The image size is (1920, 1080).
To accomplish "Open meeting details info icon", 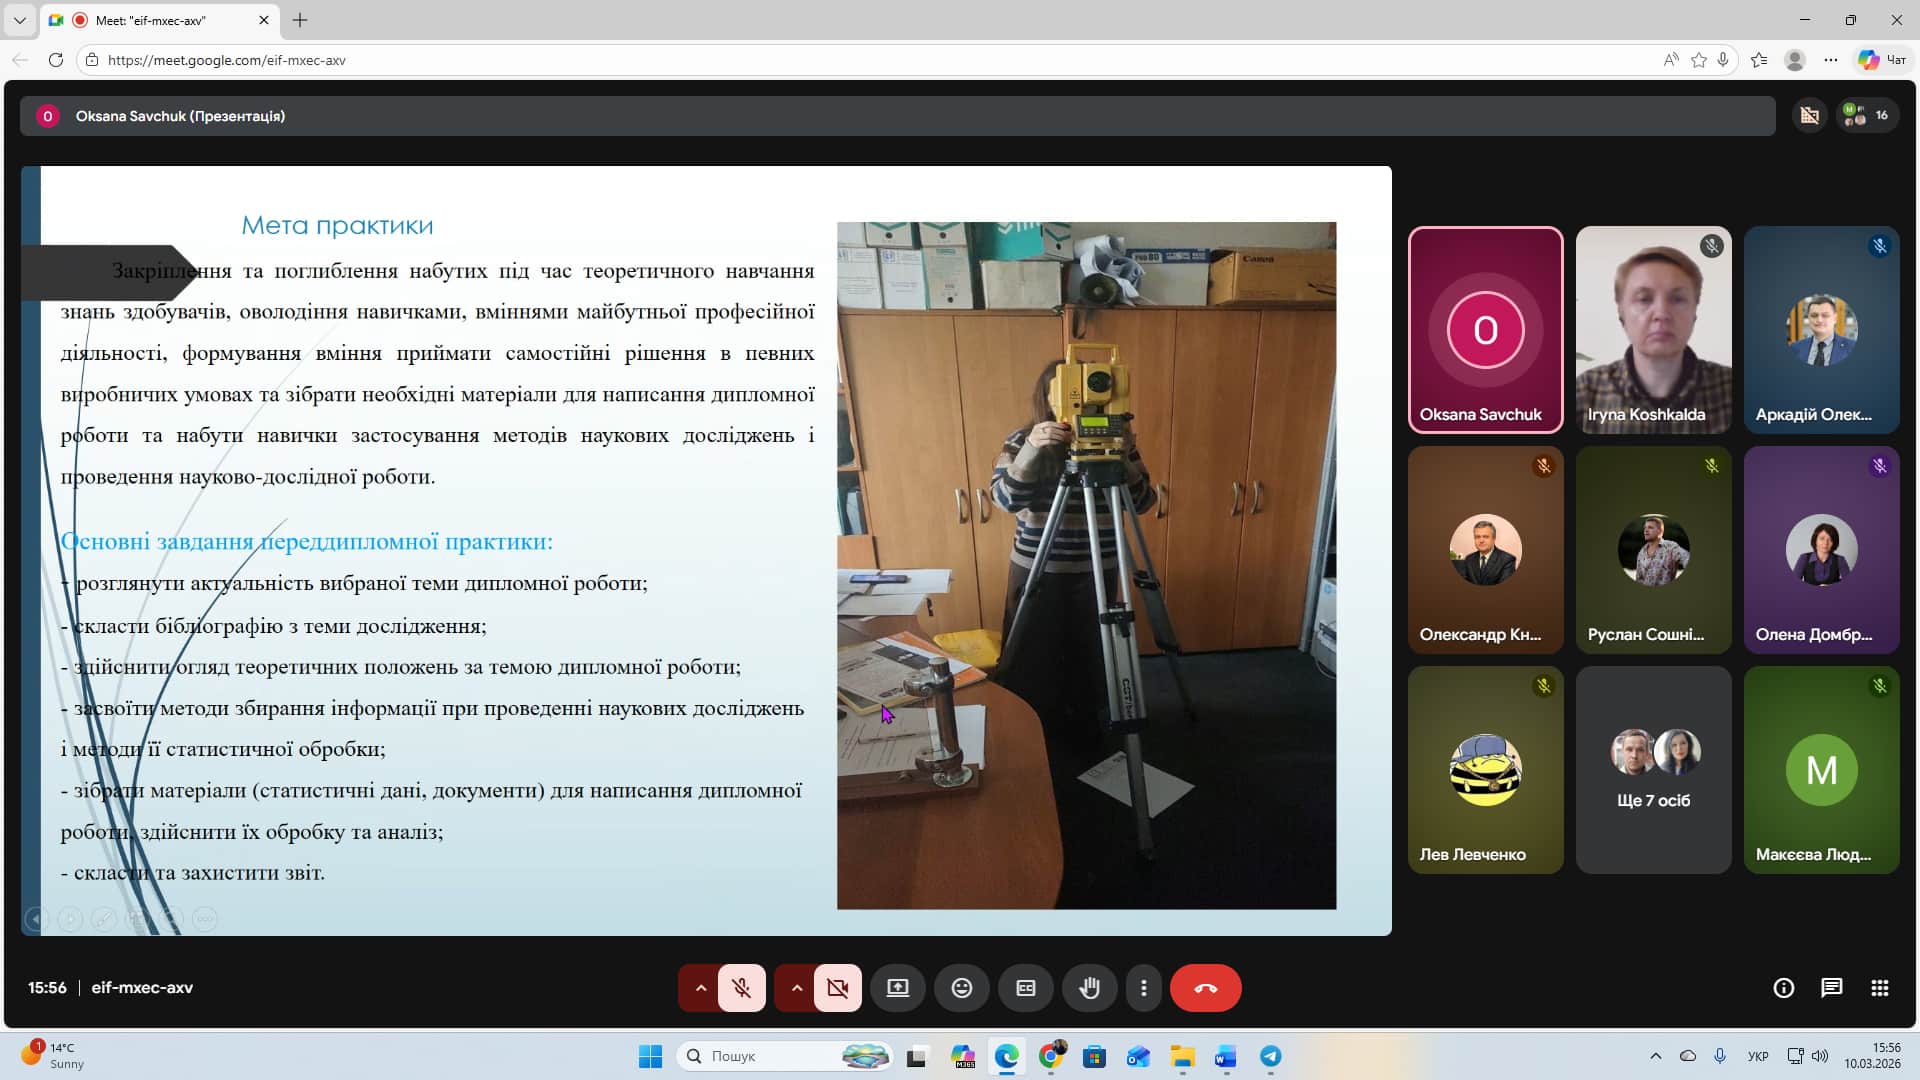I will coord(1783,988).
